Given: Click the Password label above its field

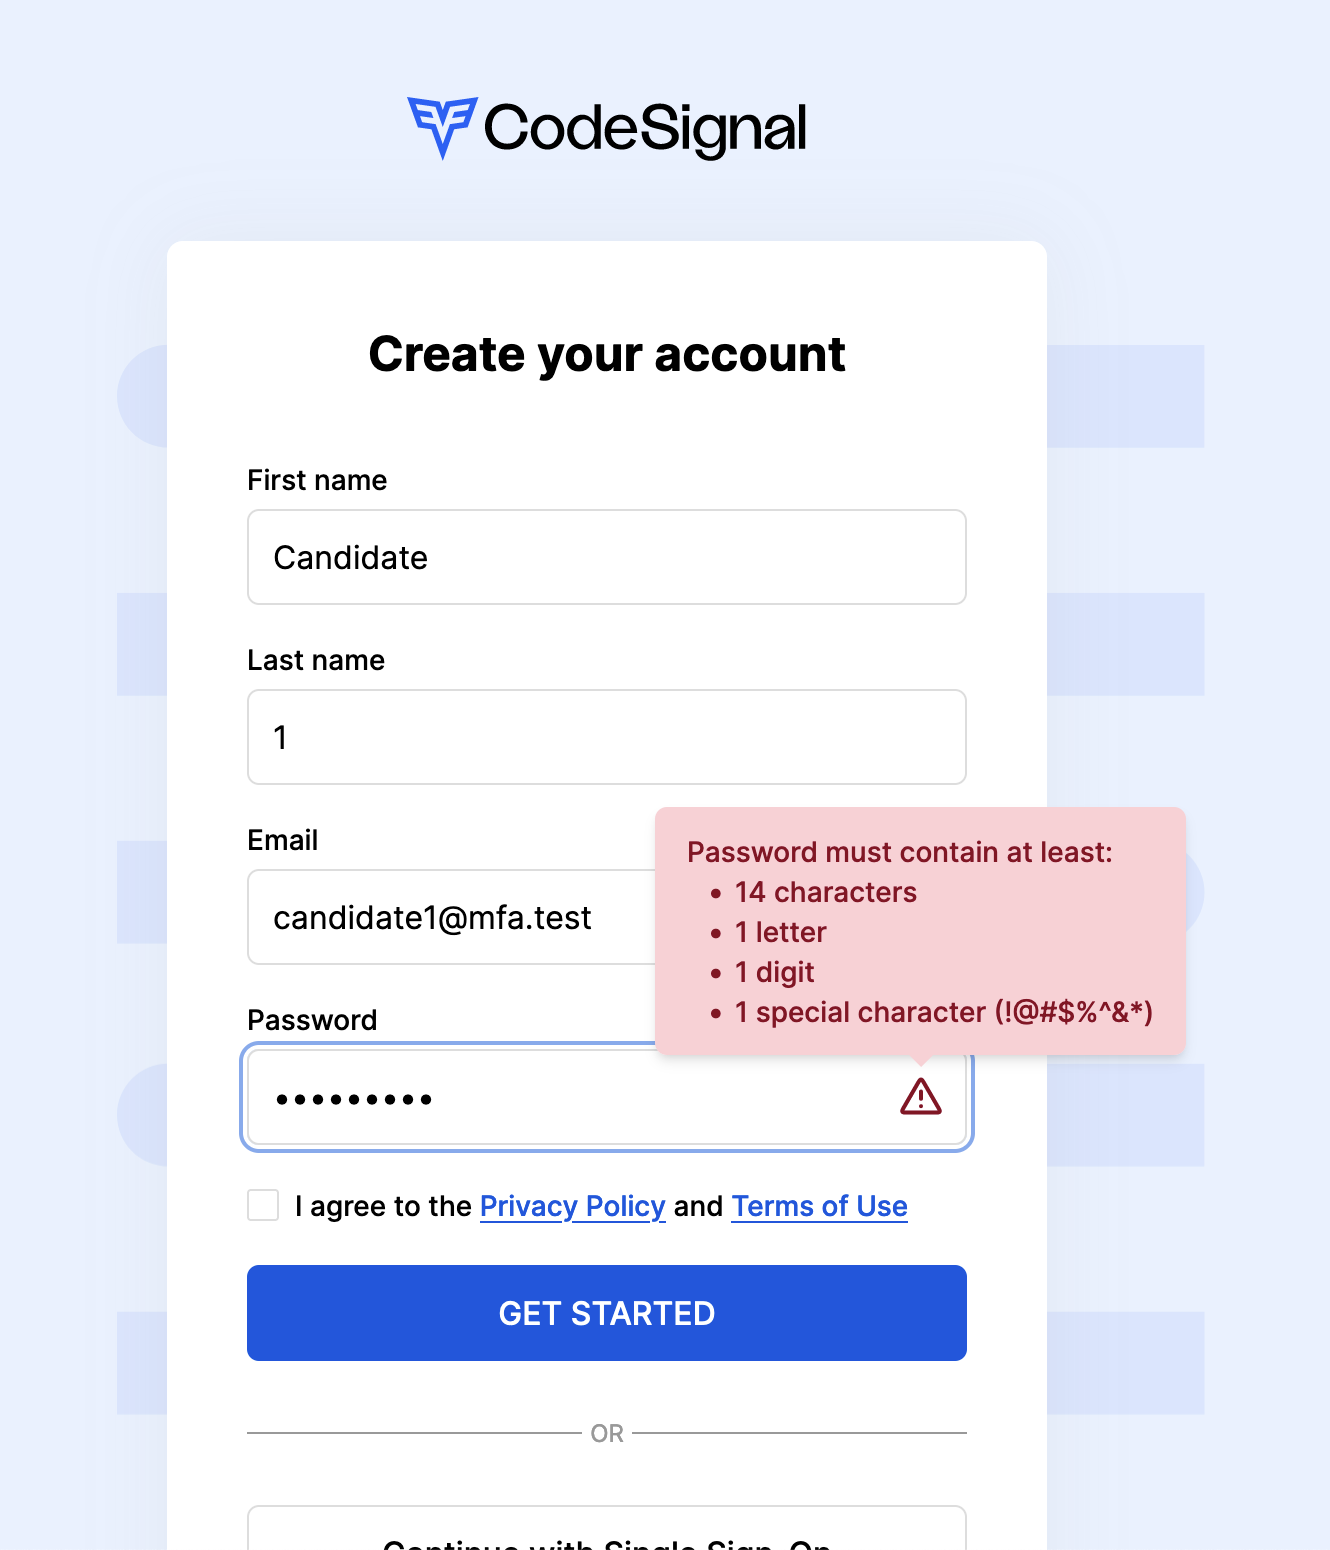Looking at the screenshot, I should click(x=312, y=1019).
